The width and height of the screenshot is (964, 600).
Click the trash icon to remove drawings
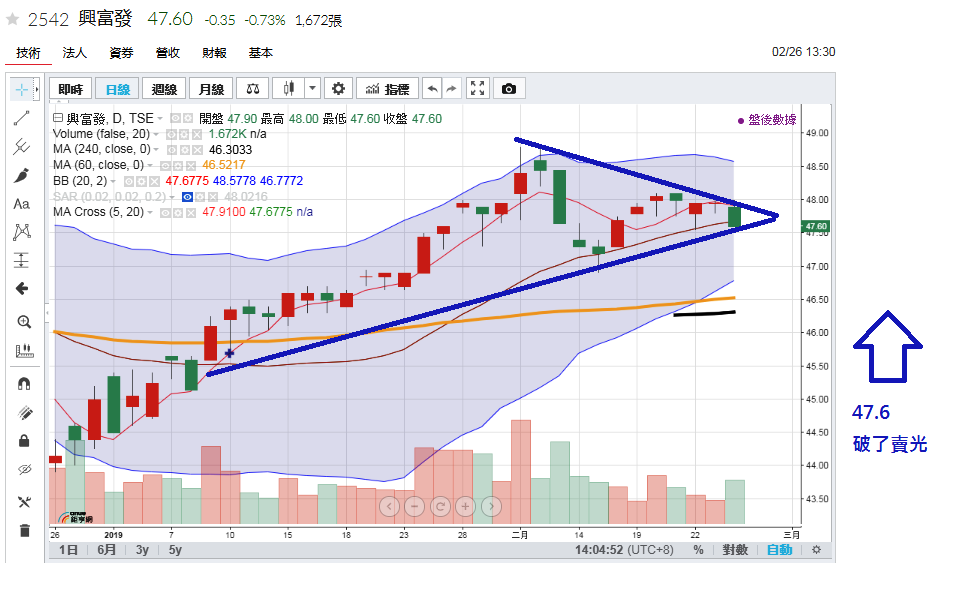pos(24,530)
